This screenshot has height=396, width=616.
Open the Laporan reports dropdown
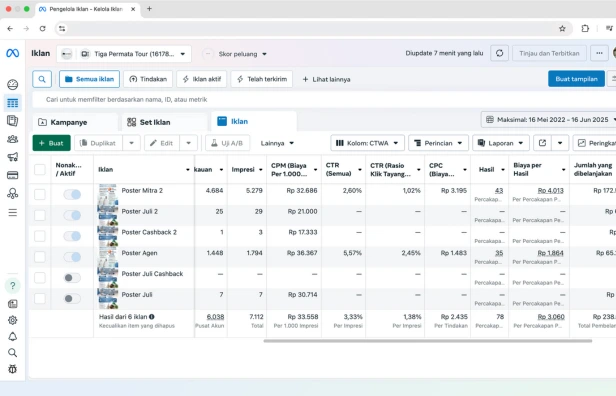click(501, 143)
